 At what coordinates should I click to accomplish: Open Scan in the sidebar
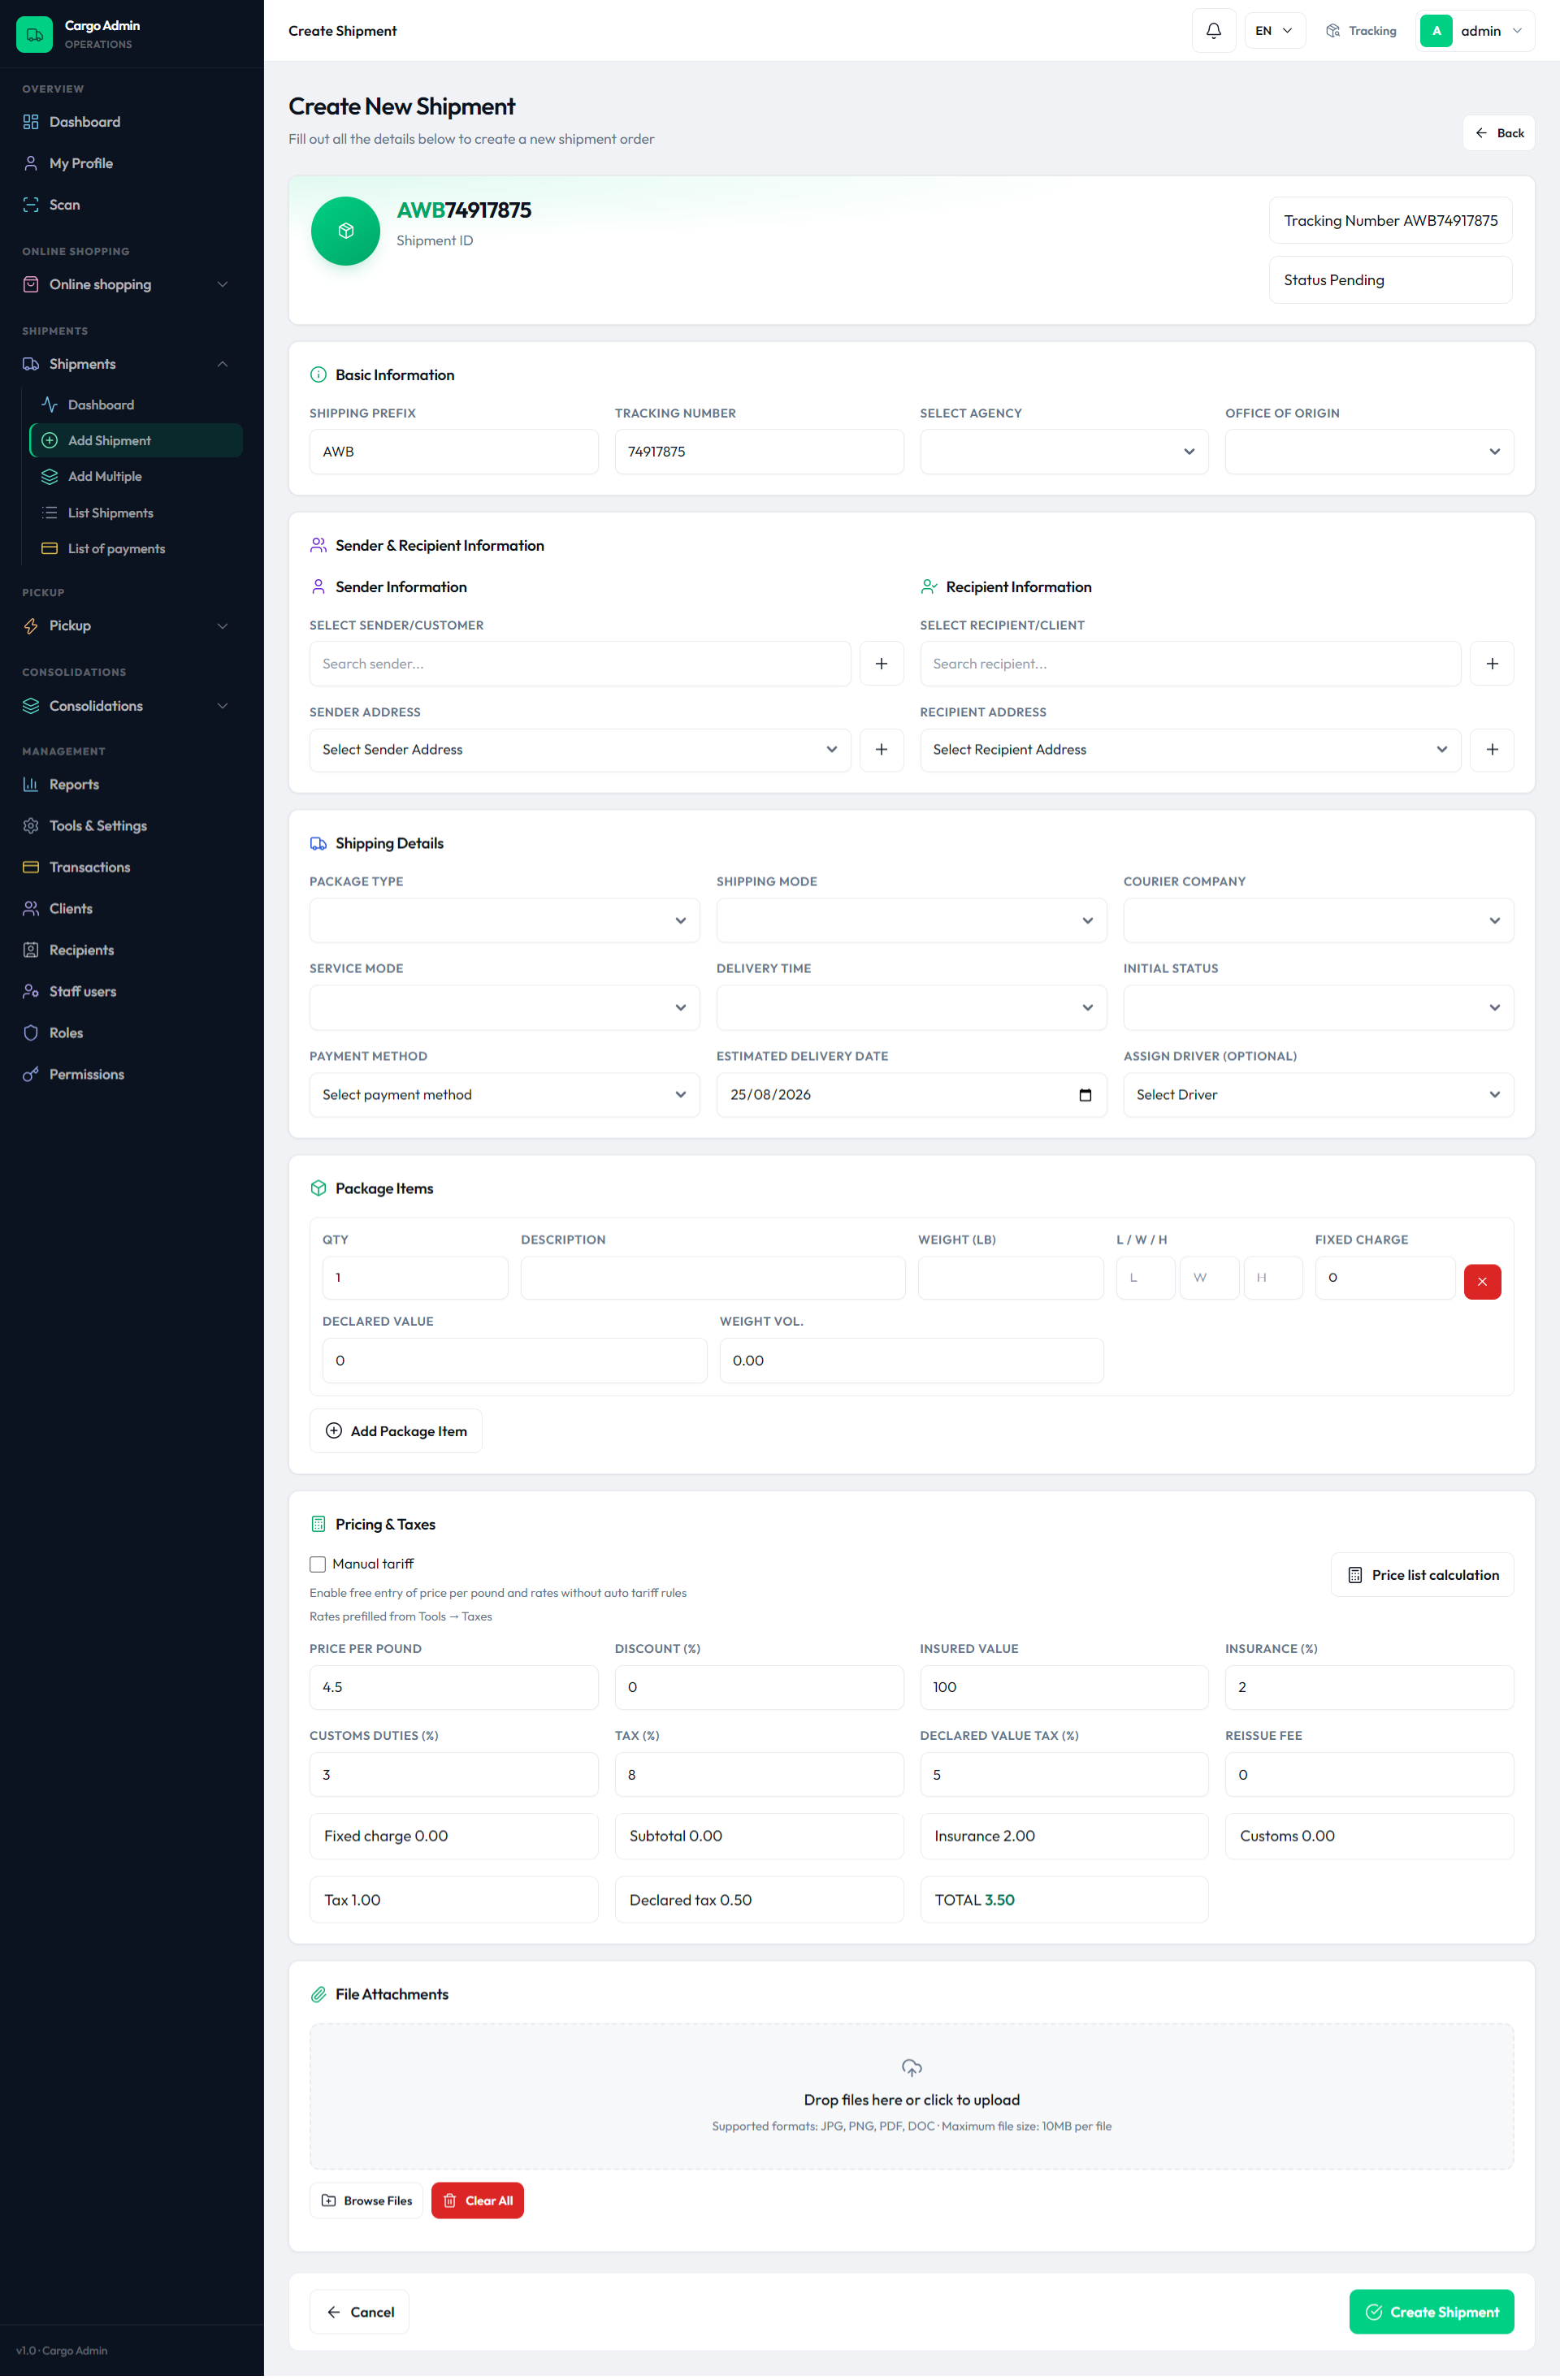(132, 205)
